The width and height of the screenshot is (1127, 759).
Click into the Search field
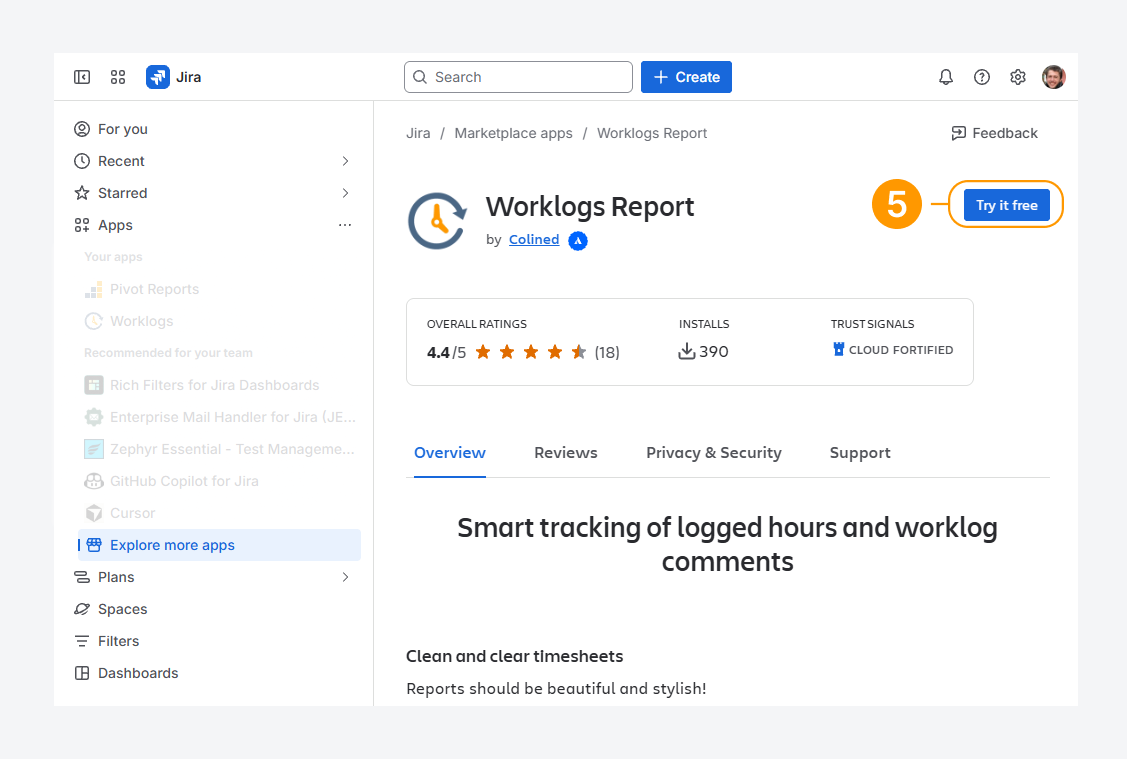click(518, 77)
